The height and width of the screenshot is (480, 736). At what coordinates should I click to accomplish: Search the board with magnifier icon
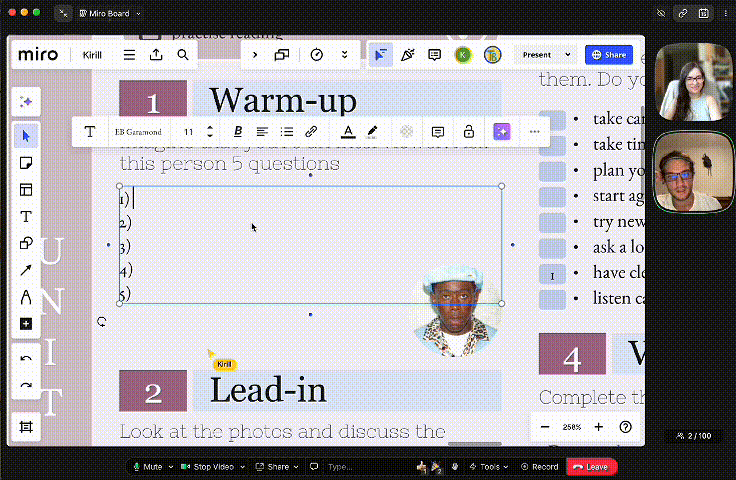click(x=183, y=55)
